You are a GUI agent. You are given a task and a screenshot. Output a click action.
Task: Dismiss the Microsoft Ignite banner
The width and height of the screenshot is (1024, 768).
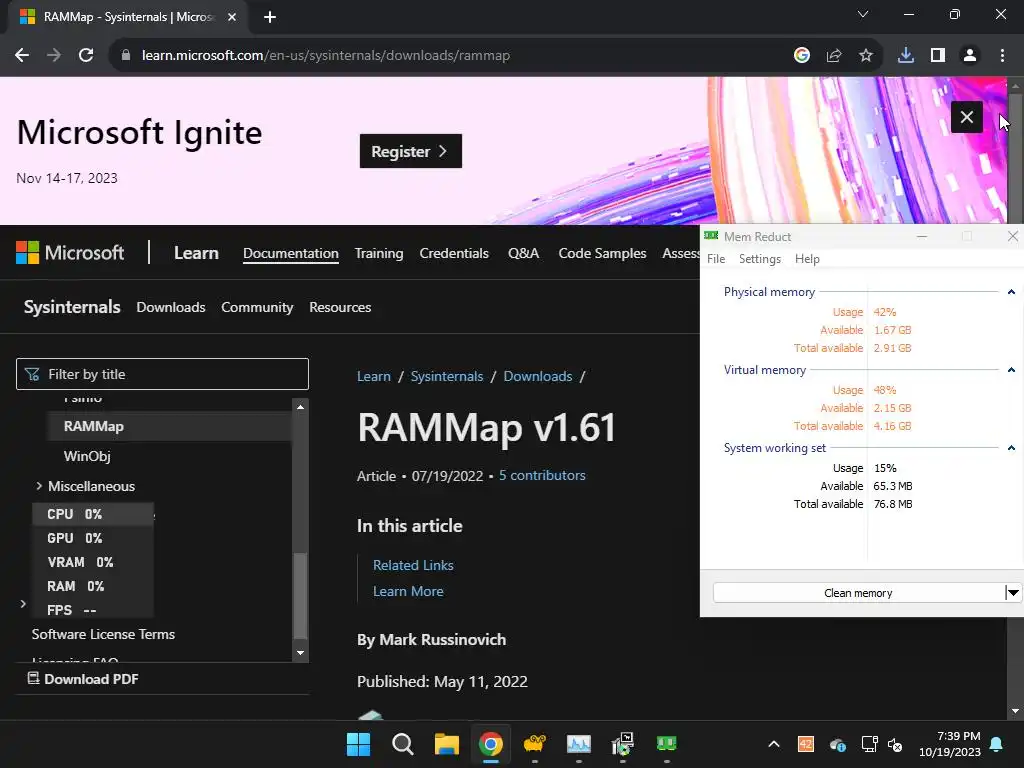967,117
